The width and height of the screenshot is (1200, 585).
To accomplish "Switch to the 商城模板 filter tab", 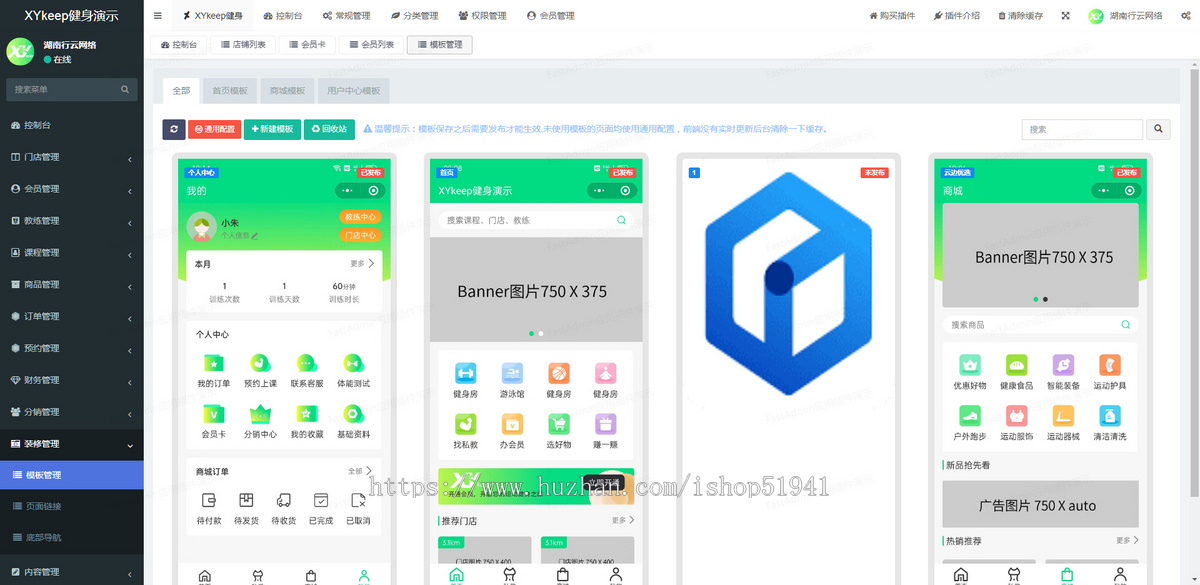I will (x=288, y=91).
